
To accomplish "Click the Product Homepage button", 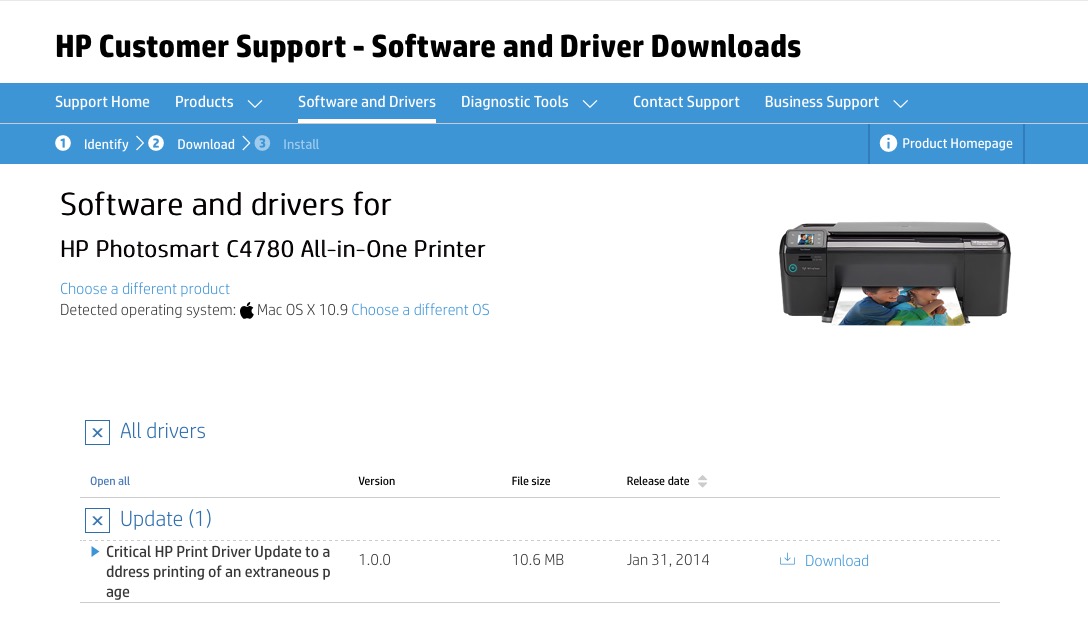I will pos(946,144).
